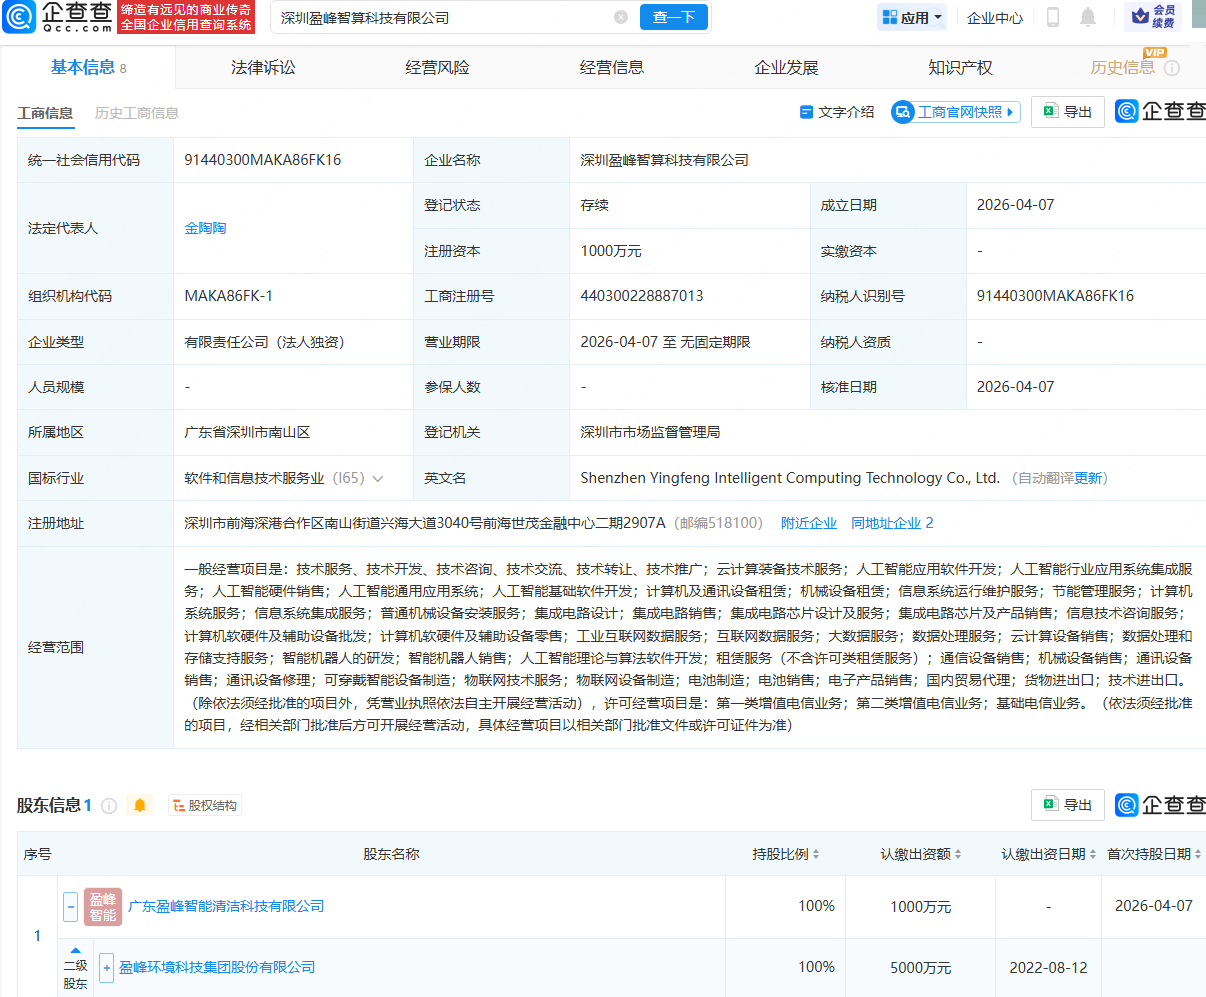Open the mobile app phone icon

[x=1054, y=17]
